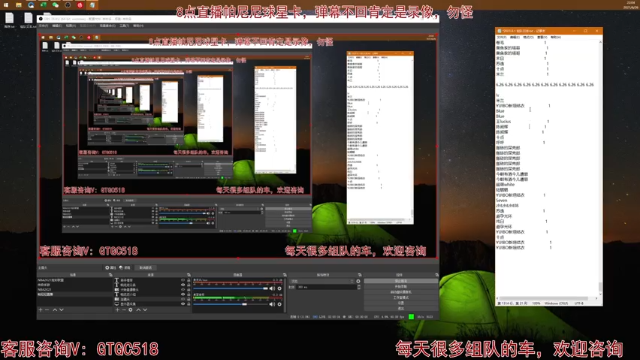This screenshot has width=640, height=360.
Task: Open the first text file on desktop
Action: click(x=9, y=20)
